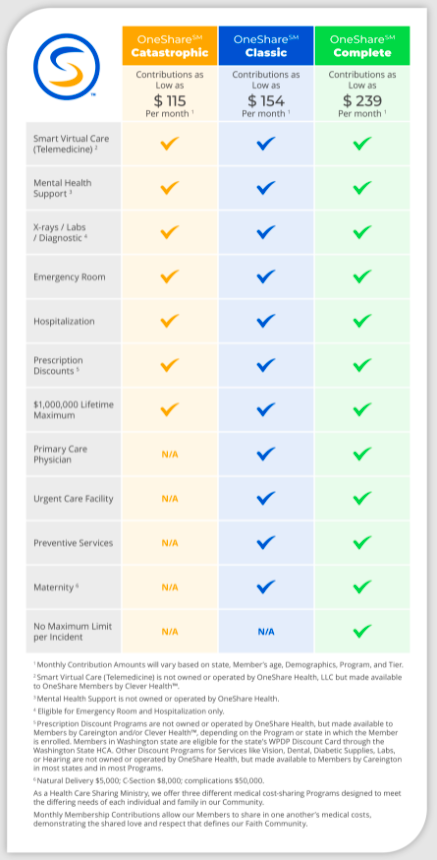Click orange N/A in Primary Care Physician row
The width and height of the screenshot is (437, 860).
[170, 455]
